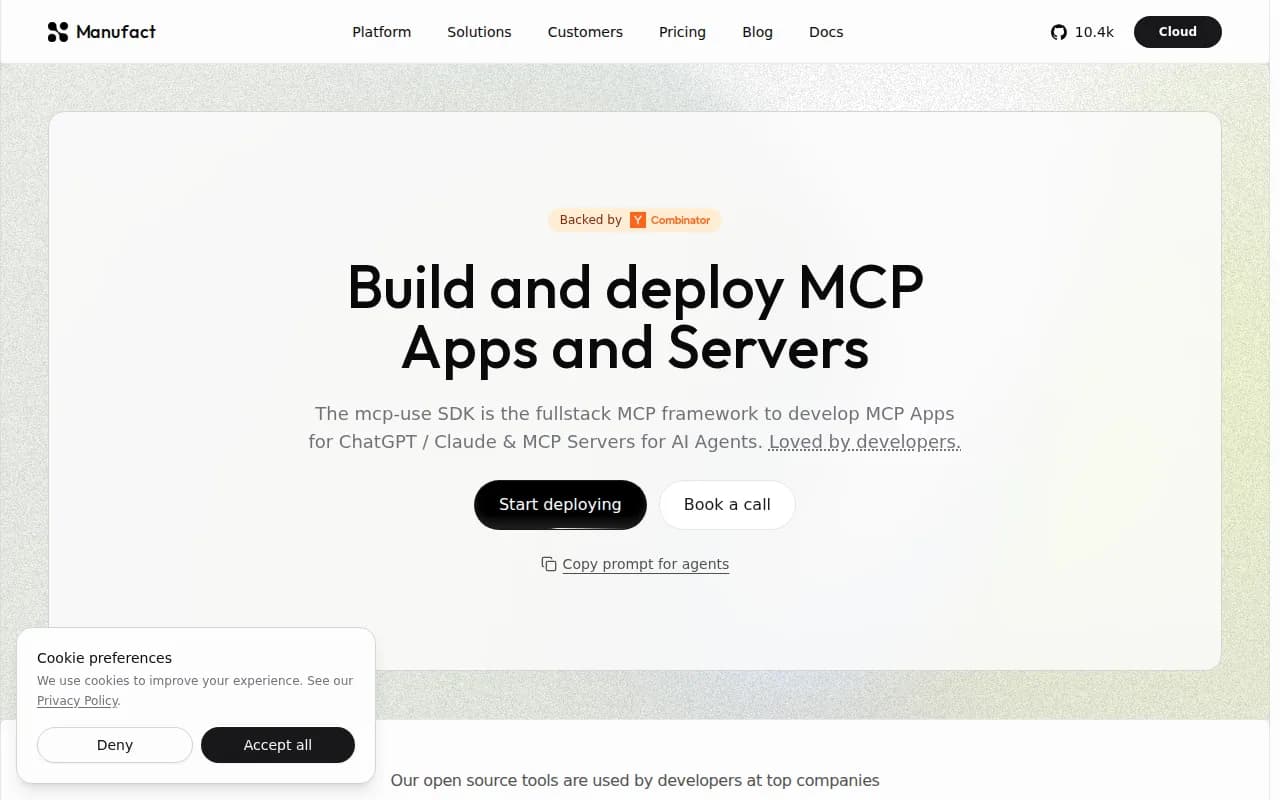Open the GitHub icon with 10.4k stars
This screenshot has height=800, width=1280.
coord(1059,32)
